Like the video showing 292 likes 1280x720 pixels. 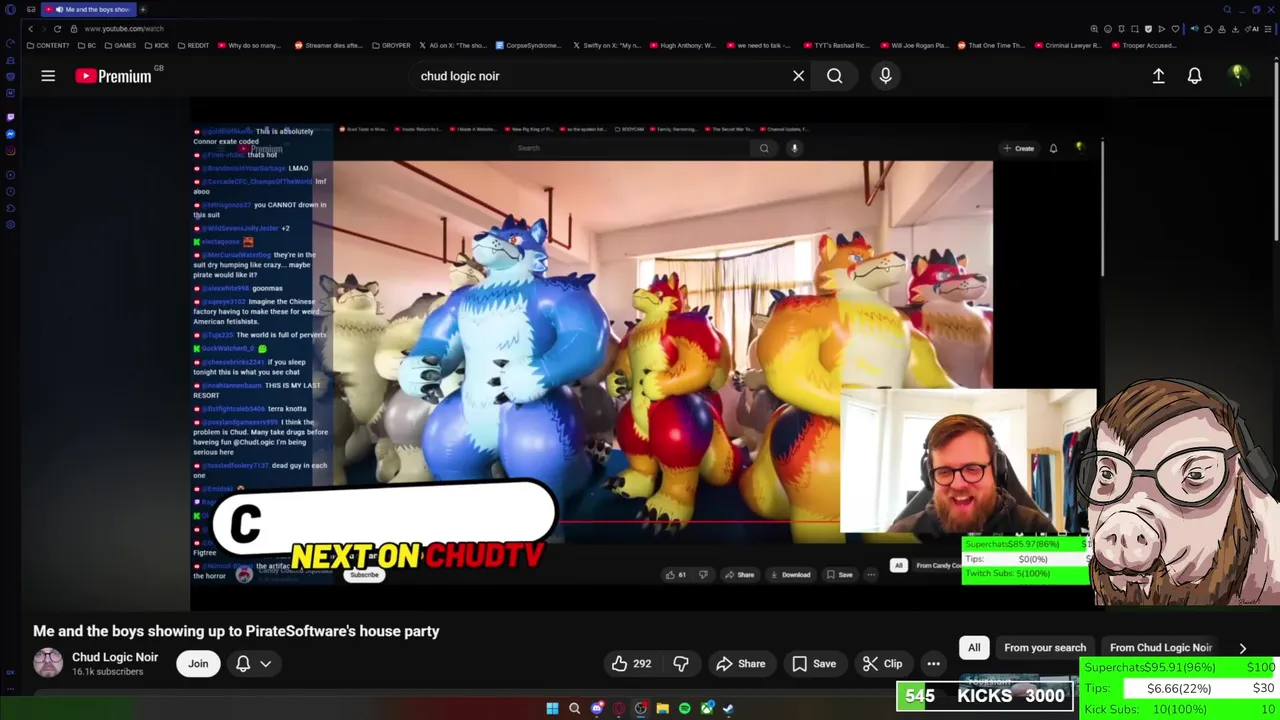pos(631,664)
